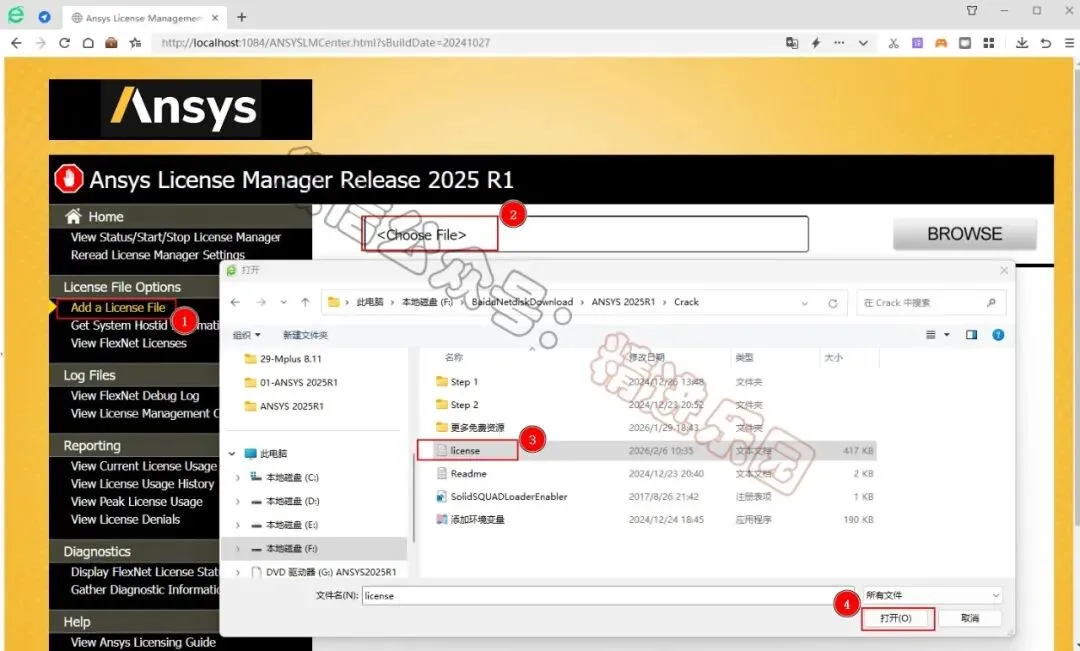
Task: Add a new browser tab
Action: tap(242, 17)
